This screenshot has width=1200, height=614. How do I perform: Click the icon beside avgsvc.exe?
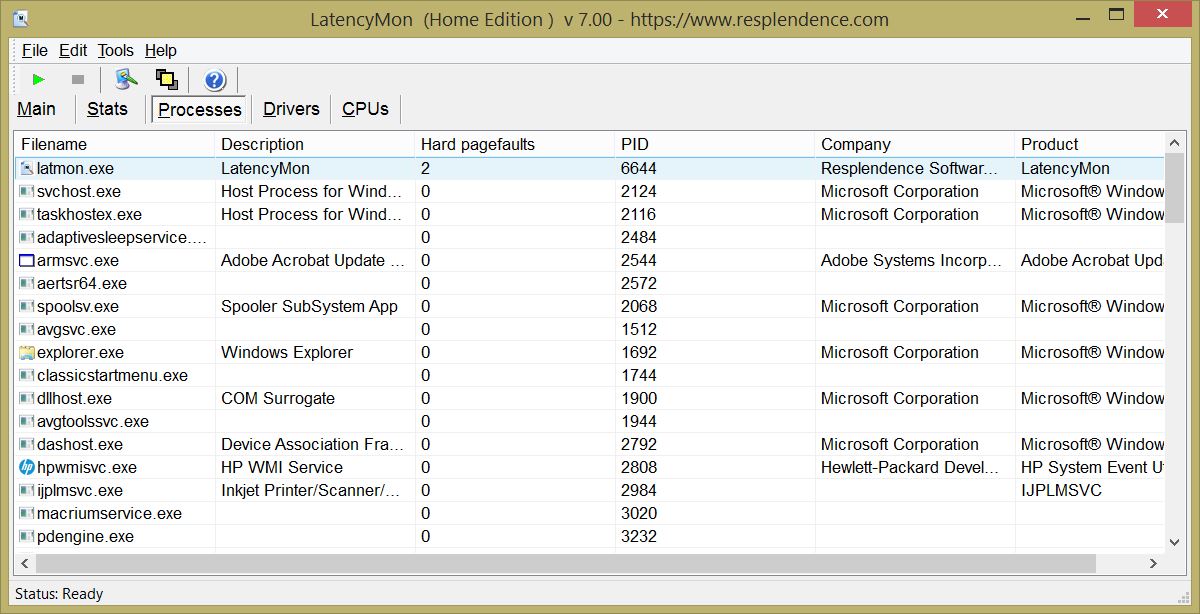27,330
